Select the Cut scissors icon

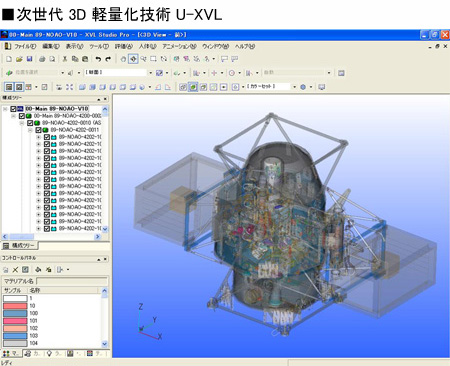tap(65, 59)
